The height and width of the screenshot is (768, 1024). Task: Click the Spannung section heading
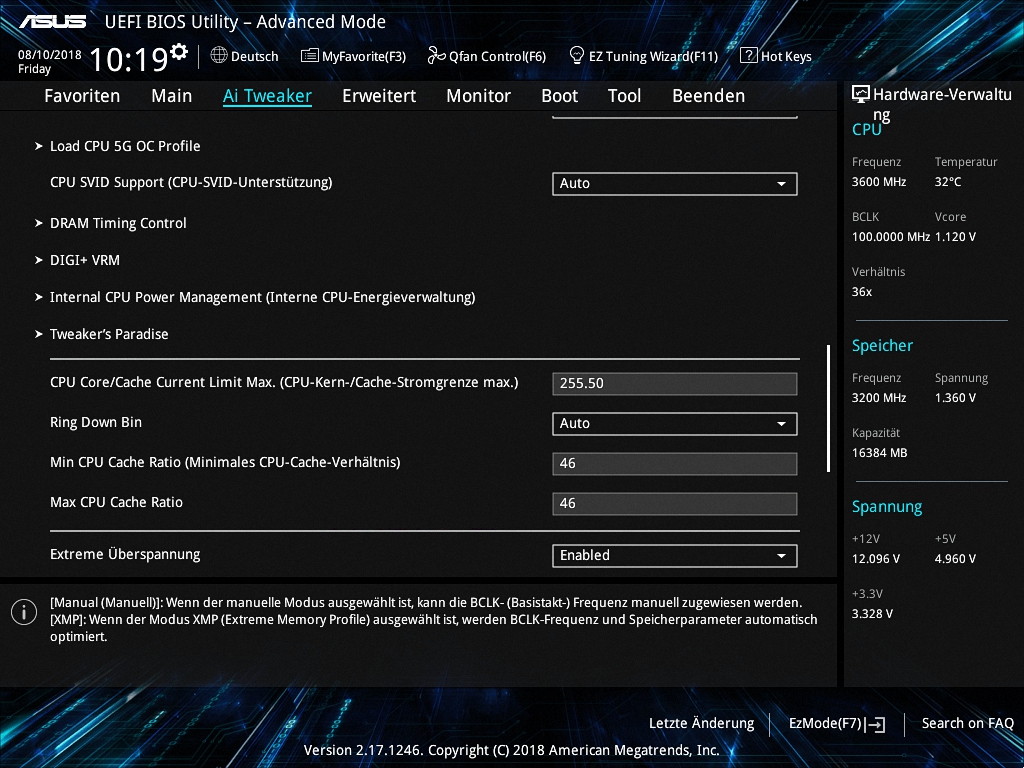[x=887, y=507]
